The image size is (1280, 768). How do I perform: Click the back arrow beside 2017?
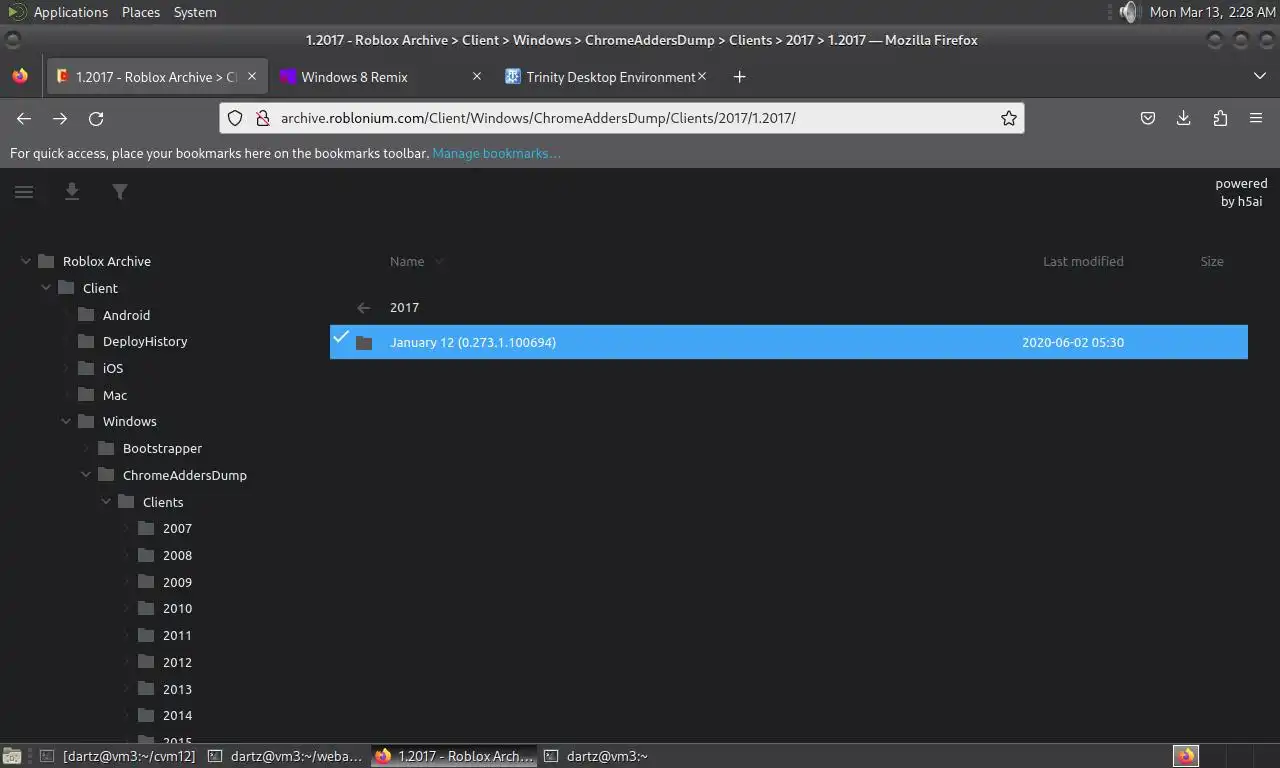(x=364, y=308)
